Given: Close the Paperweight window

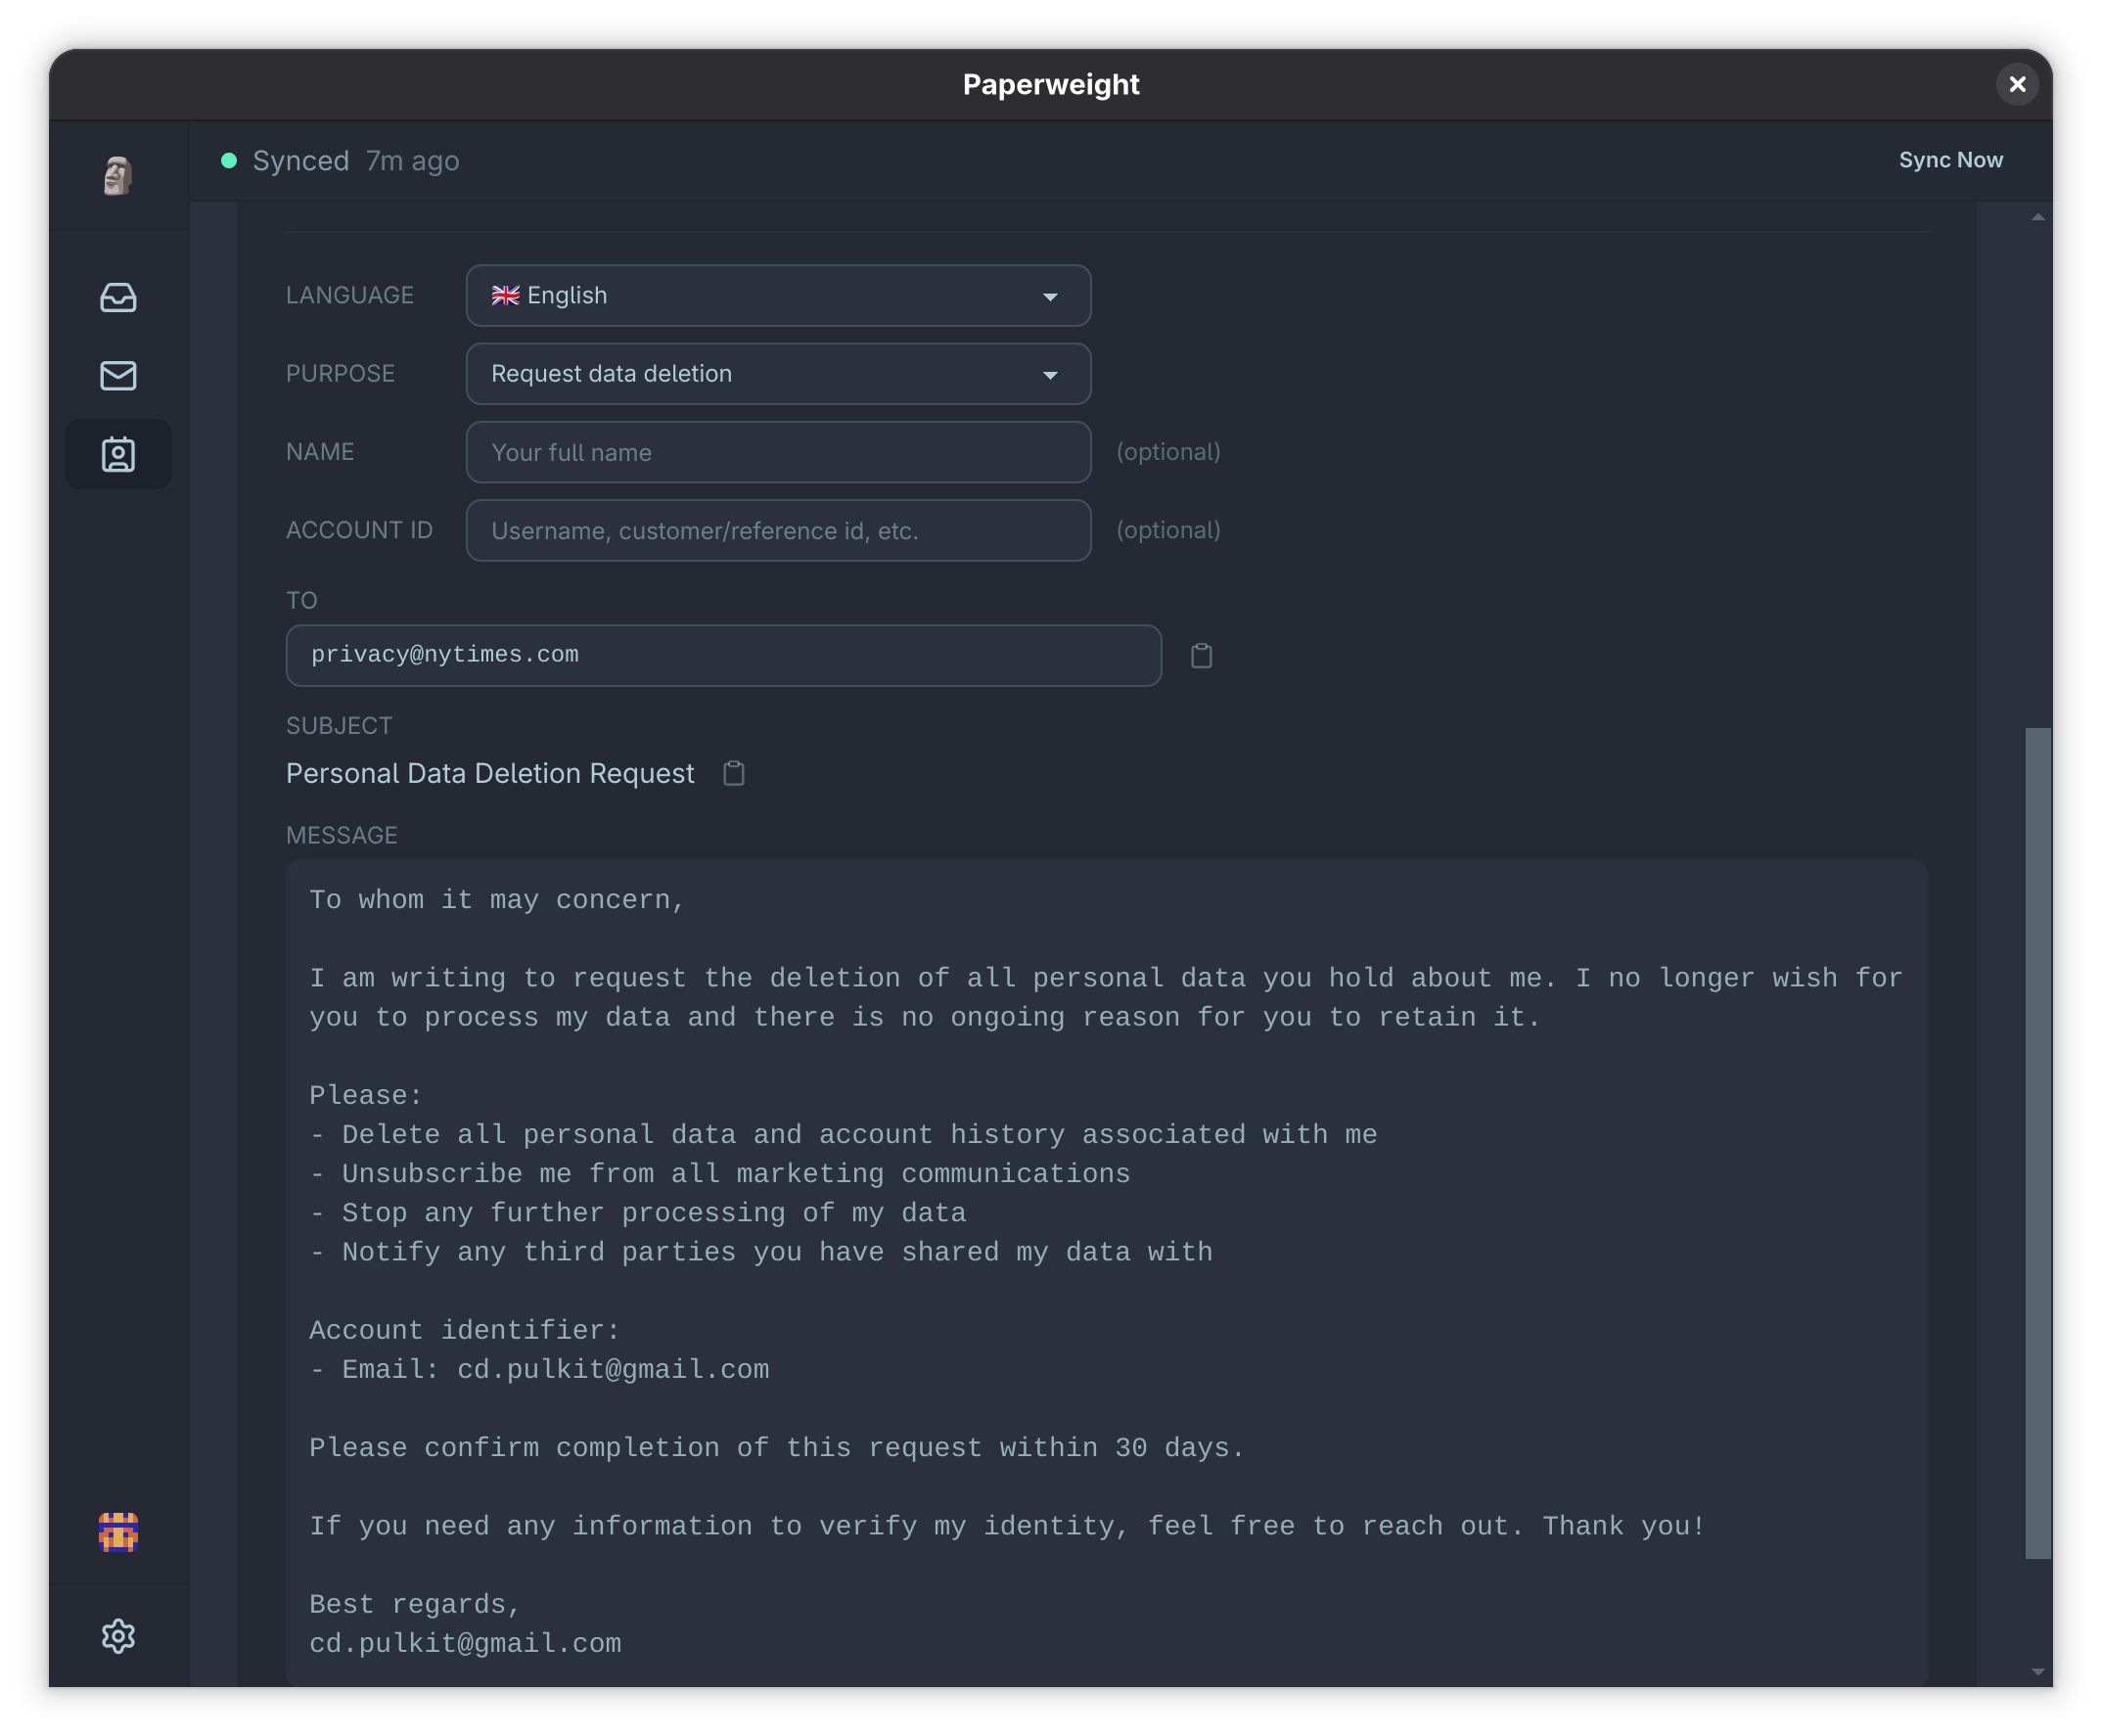Looking at the screenshot, I should click(2017, 84).
